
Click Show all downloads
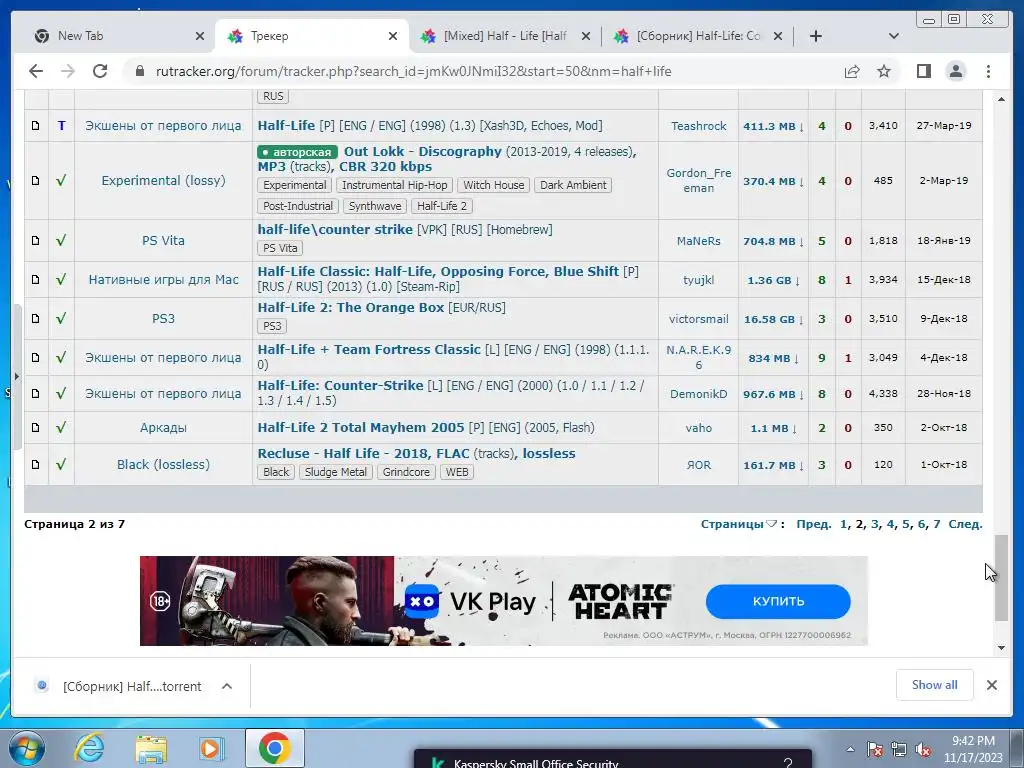tap(935, 685)
